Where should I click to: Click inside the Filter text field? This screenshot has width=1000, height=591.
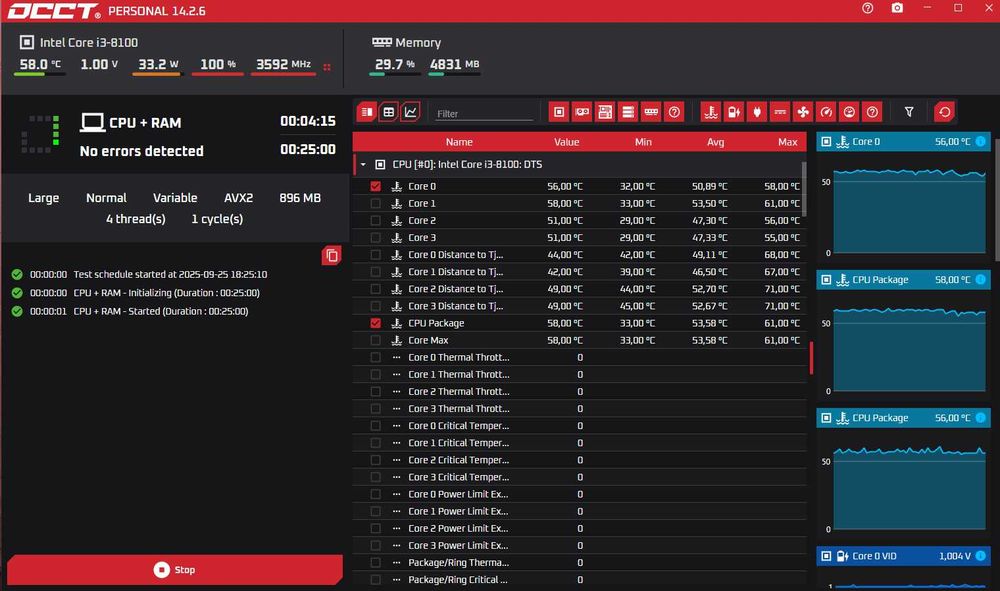483,113
